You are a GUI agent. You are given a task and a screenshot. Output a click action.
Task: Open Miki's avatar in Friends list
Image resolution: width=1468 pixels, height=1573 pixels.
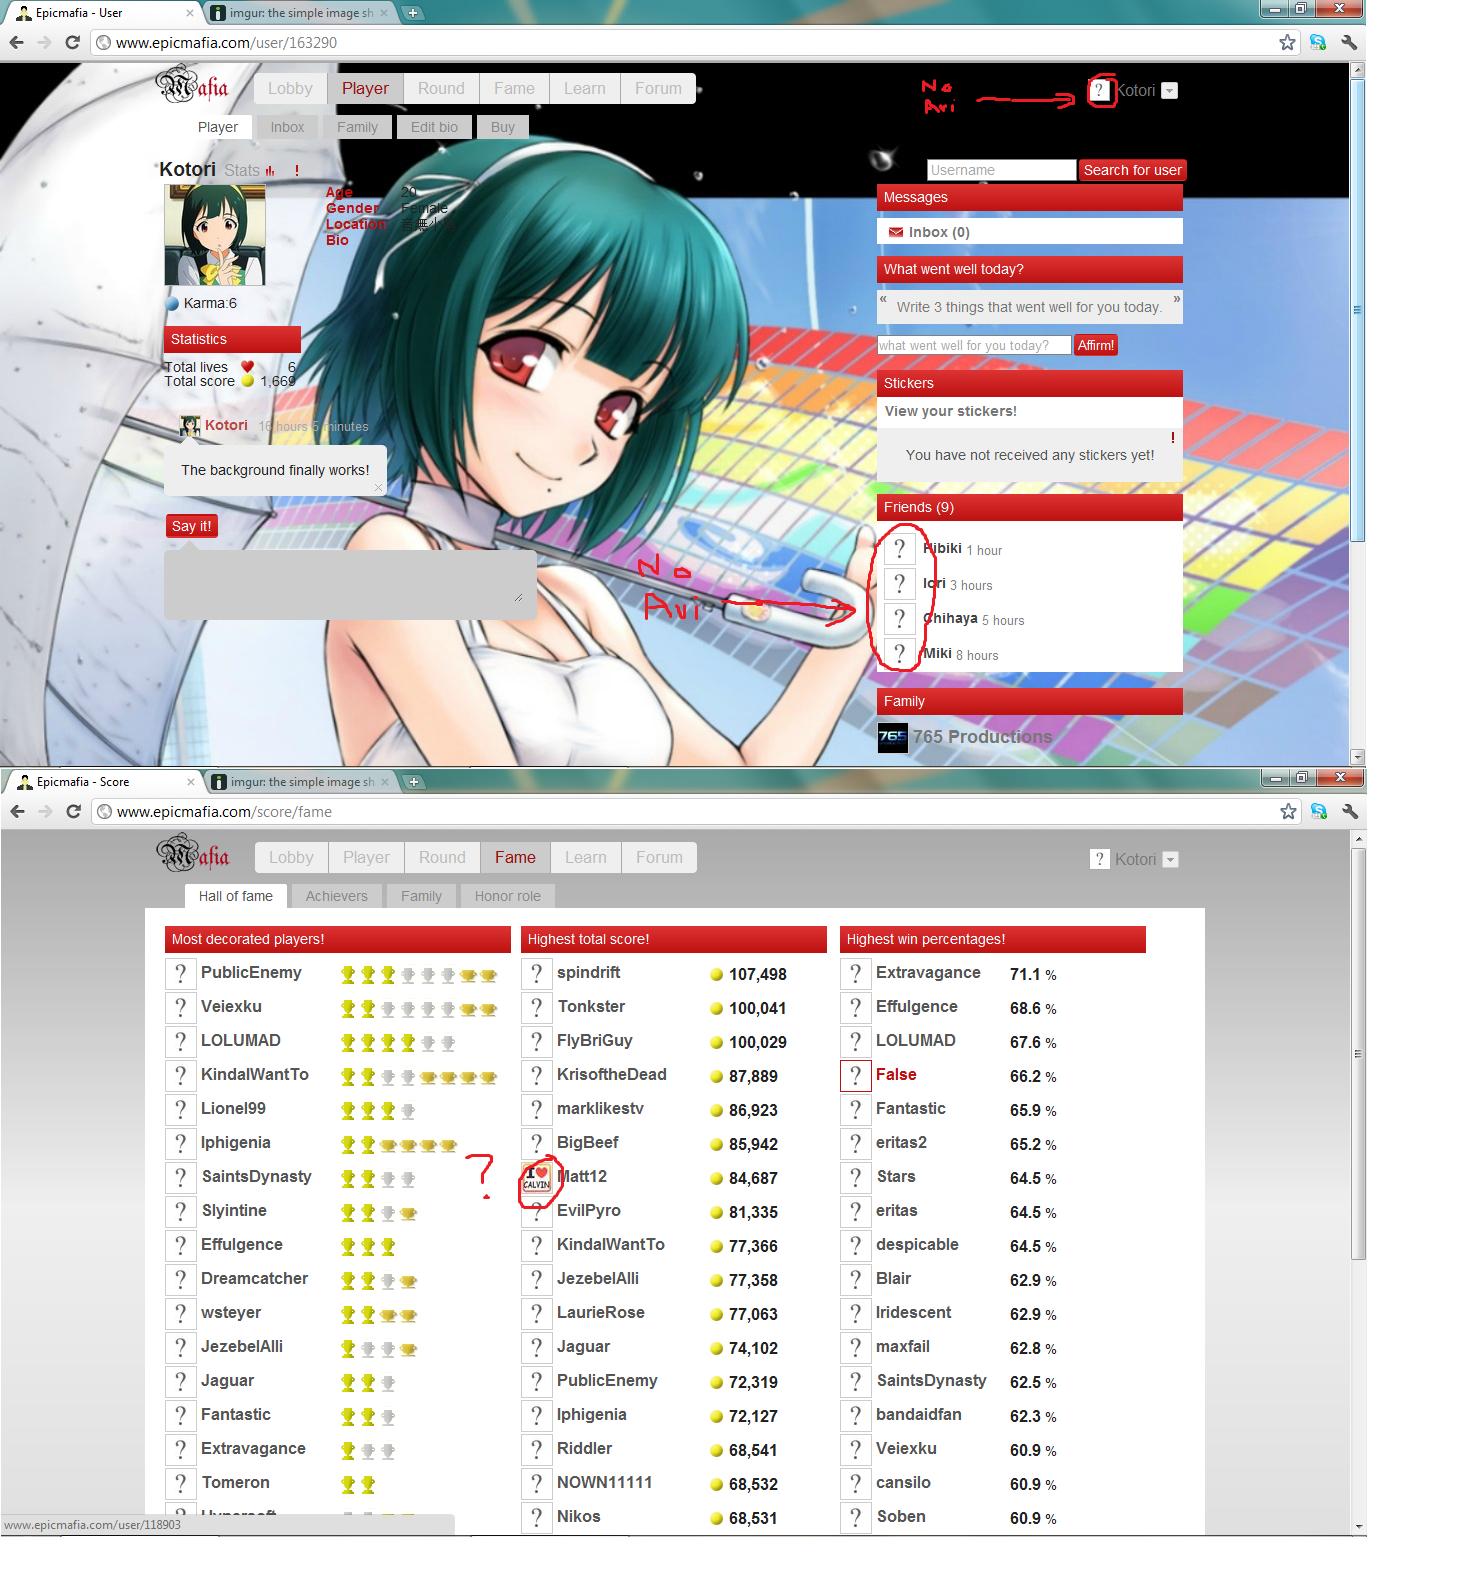click(899, 653)
